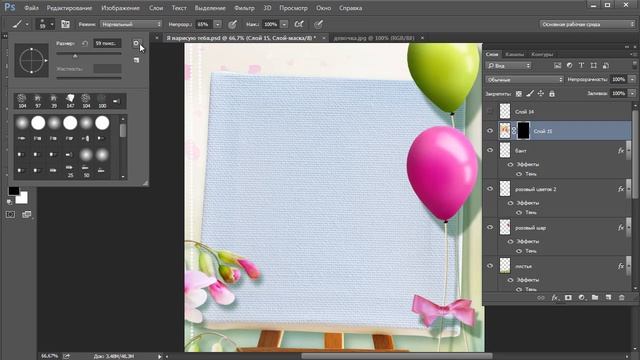Create new brush preset icon
The width and height of the screenshot is (640, 360).
pyautogui.click(x=136, y=60)
